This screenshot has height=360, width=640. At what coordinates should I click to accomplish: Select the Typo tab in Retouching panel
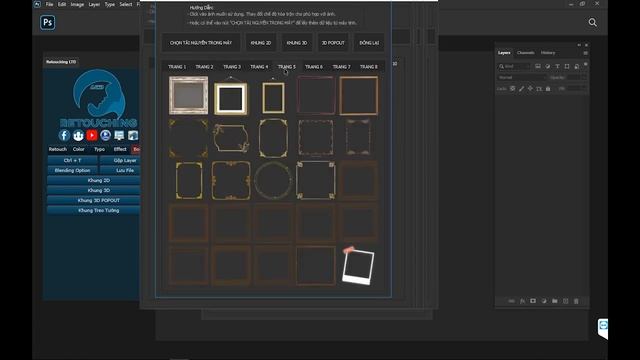pos(99,149)
